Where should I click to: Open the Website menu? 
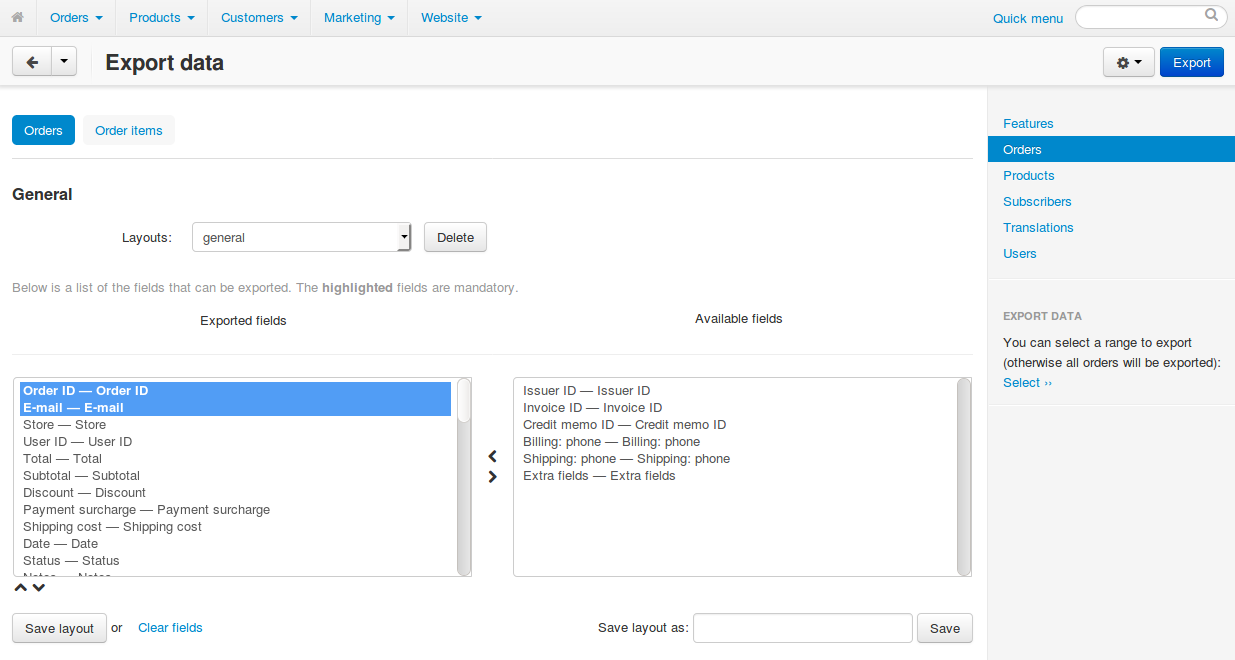tap(451, 18)
